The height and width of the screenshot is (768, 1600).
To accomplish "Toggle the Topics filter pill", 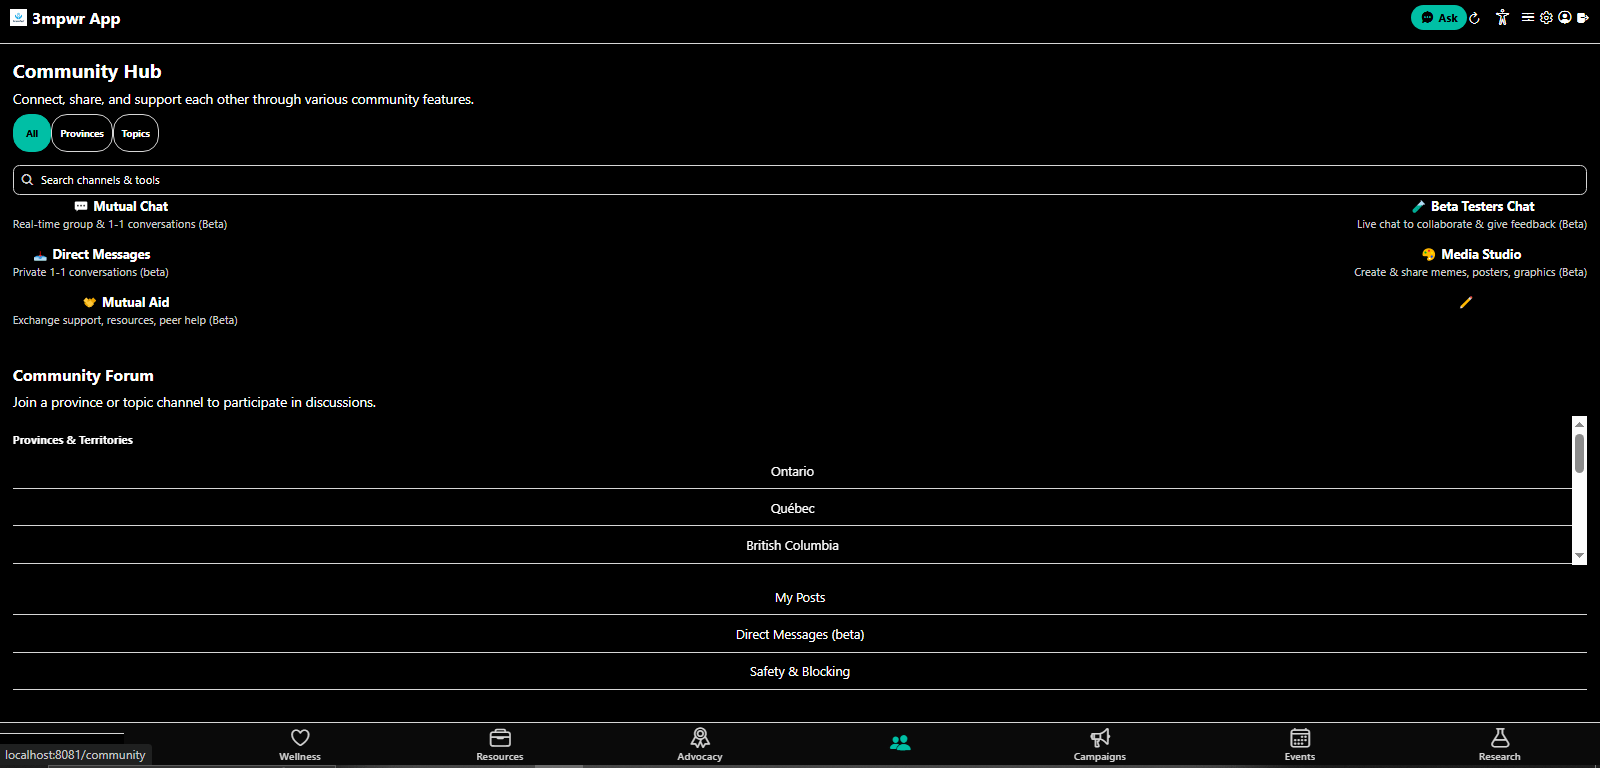I will 136,133.
